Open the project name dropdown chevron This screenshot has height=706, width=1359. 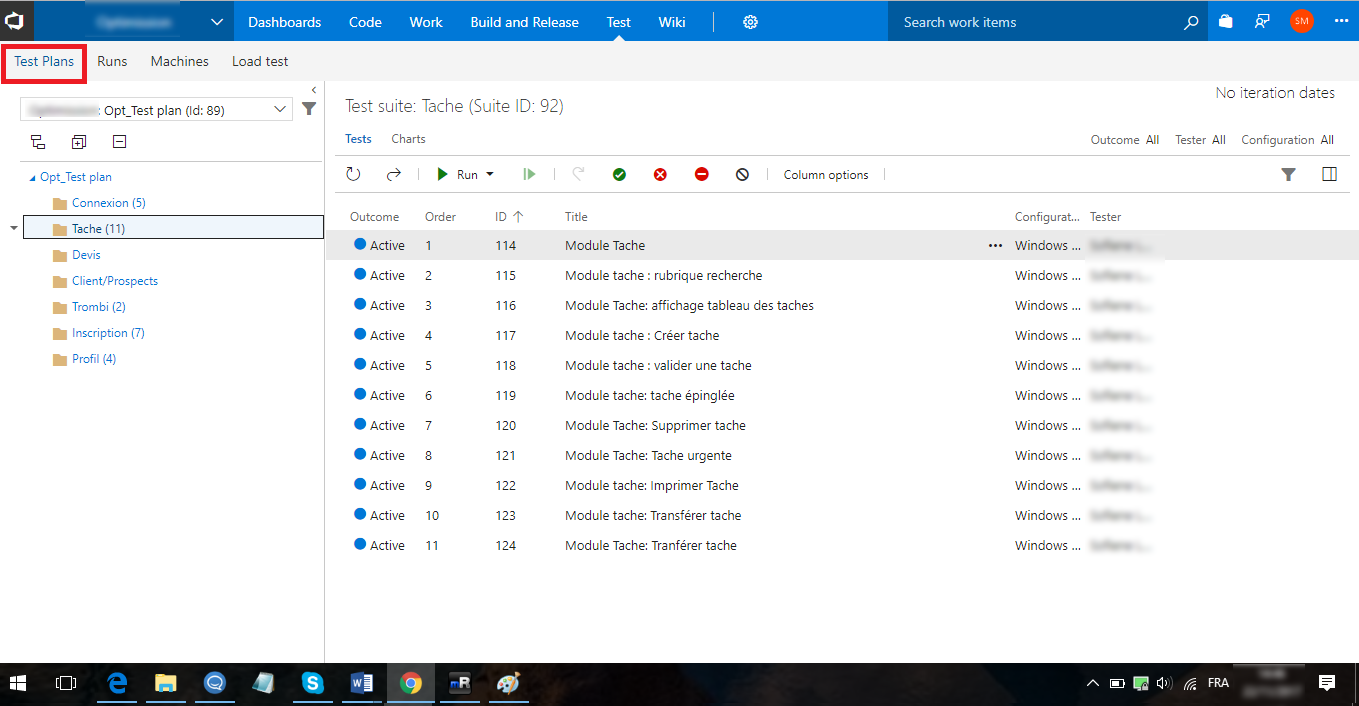(x=217, y=22)
